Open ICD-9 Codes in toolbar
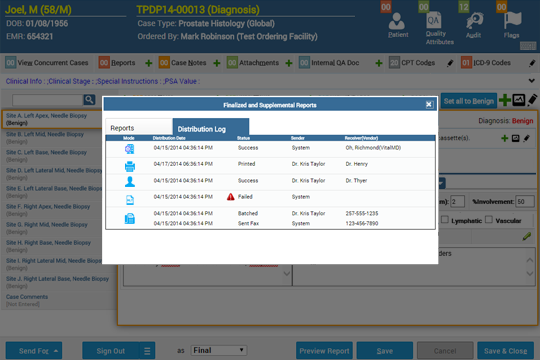 (486, 63)
